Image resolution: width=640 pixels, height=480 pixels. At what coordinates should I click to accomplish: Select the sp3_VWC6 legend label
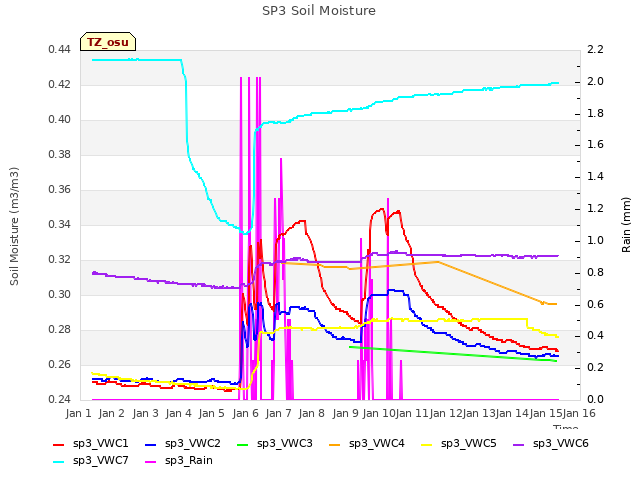pos(560,444)
